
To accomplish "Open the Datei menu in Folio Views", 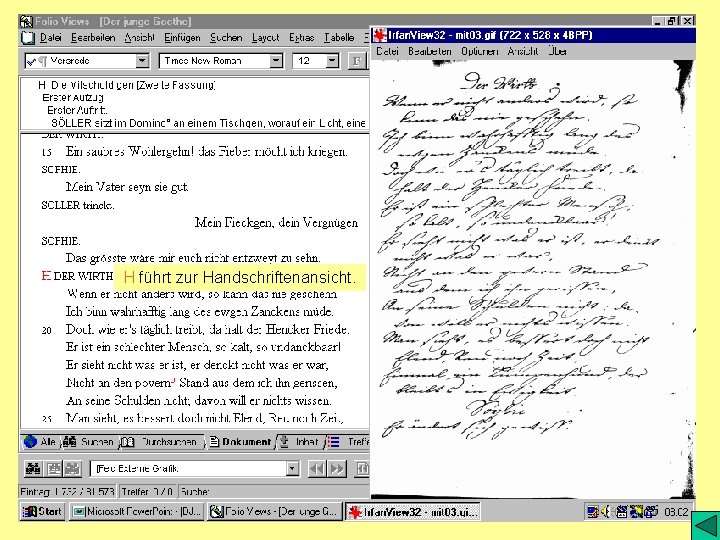I will tap(51, 38).
